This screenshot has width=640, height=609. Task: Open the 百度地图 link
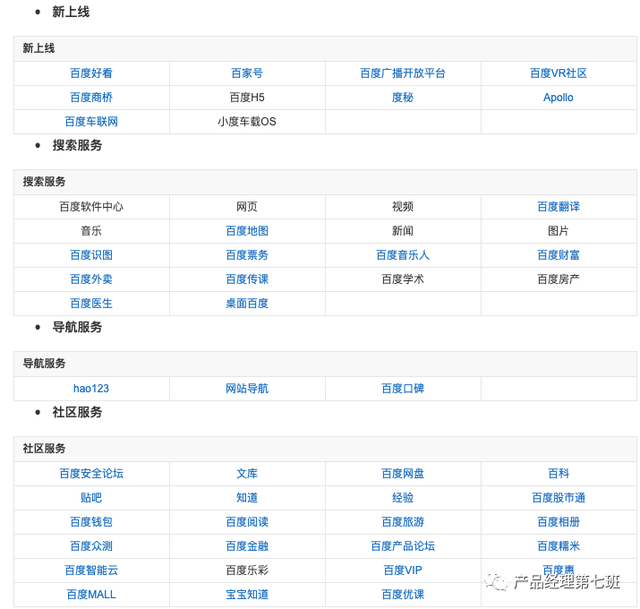[247, 231]
